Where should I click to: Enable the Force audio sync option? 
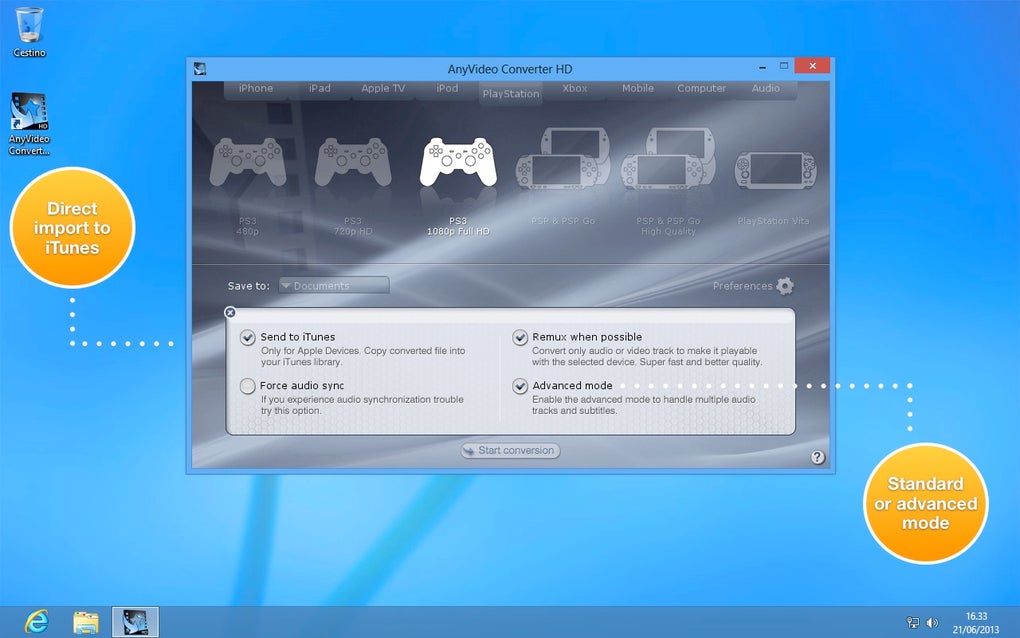pos(248,386)
